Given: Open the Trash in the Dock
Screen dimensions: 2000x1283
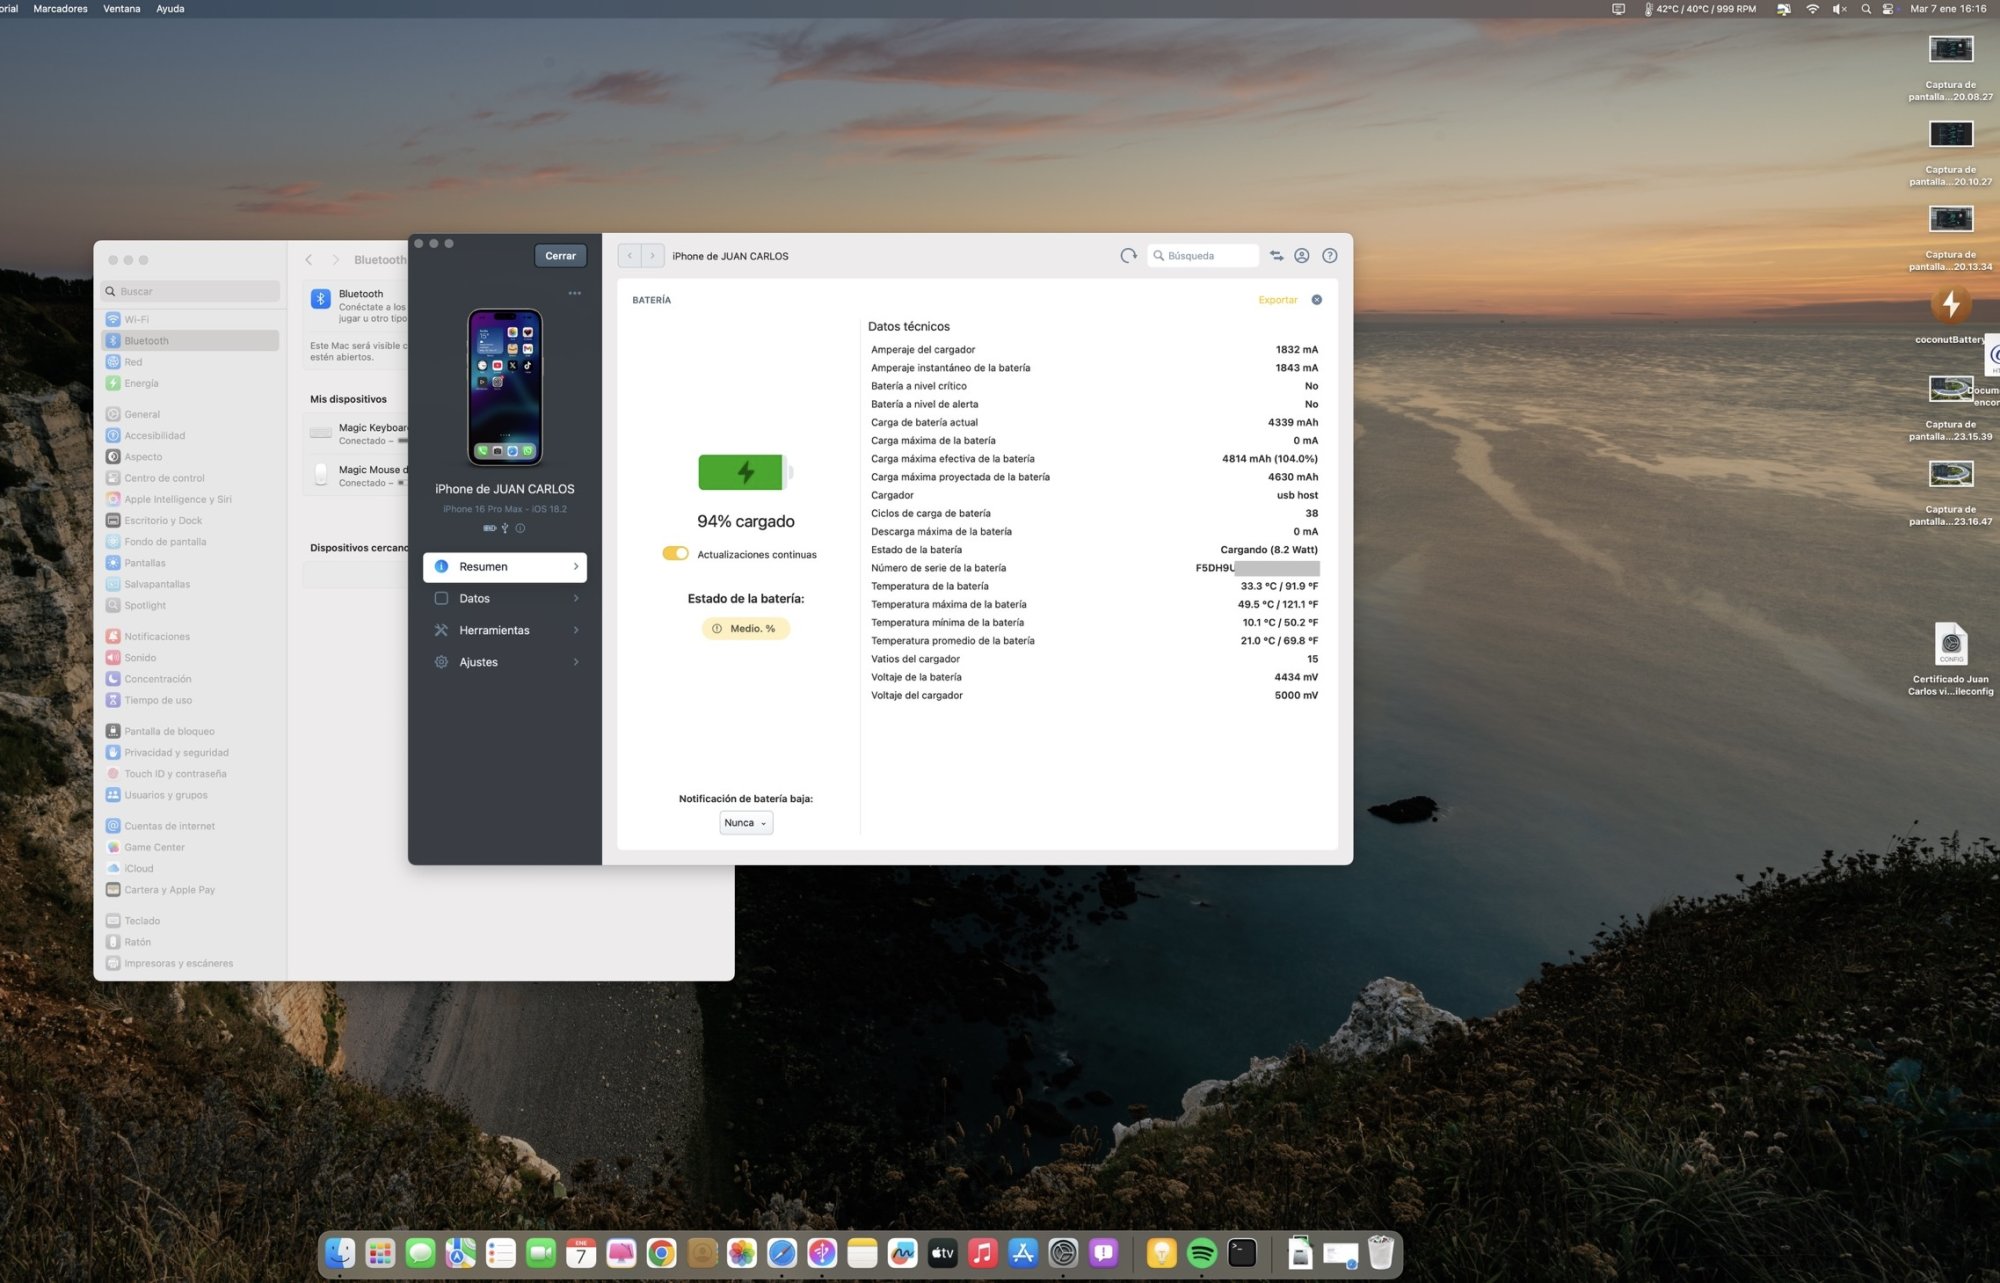Looking at the screenshot, I should tap(1381, 1252).
